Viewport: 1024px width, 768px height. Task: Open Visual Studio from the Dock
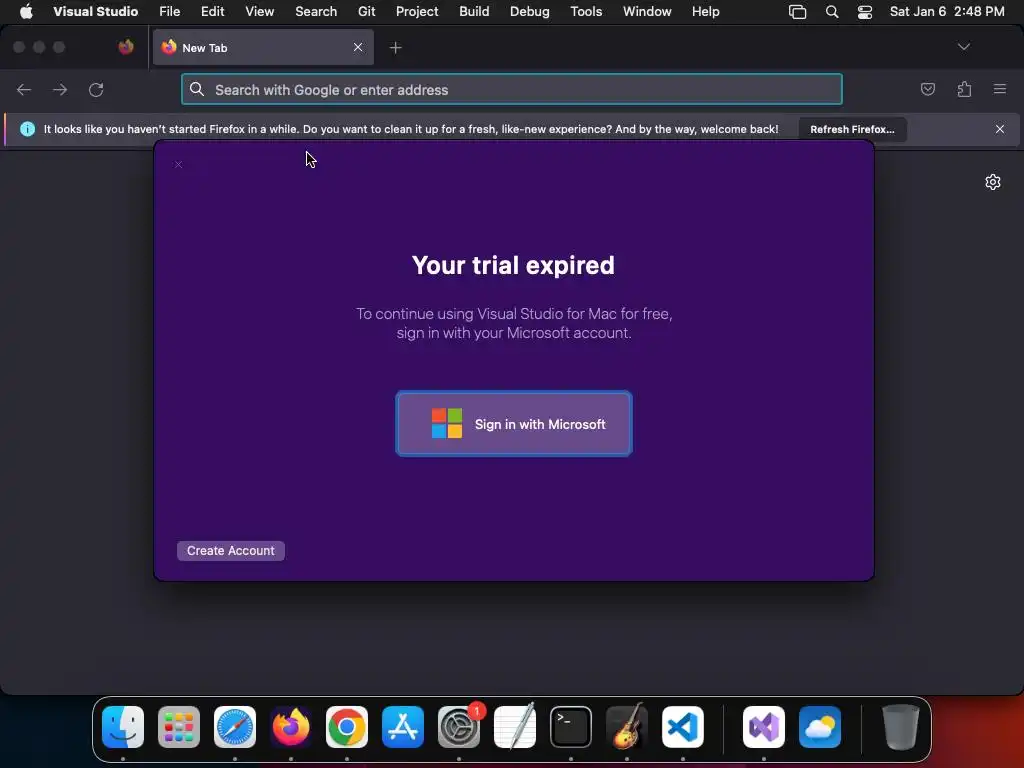point(764,727)
